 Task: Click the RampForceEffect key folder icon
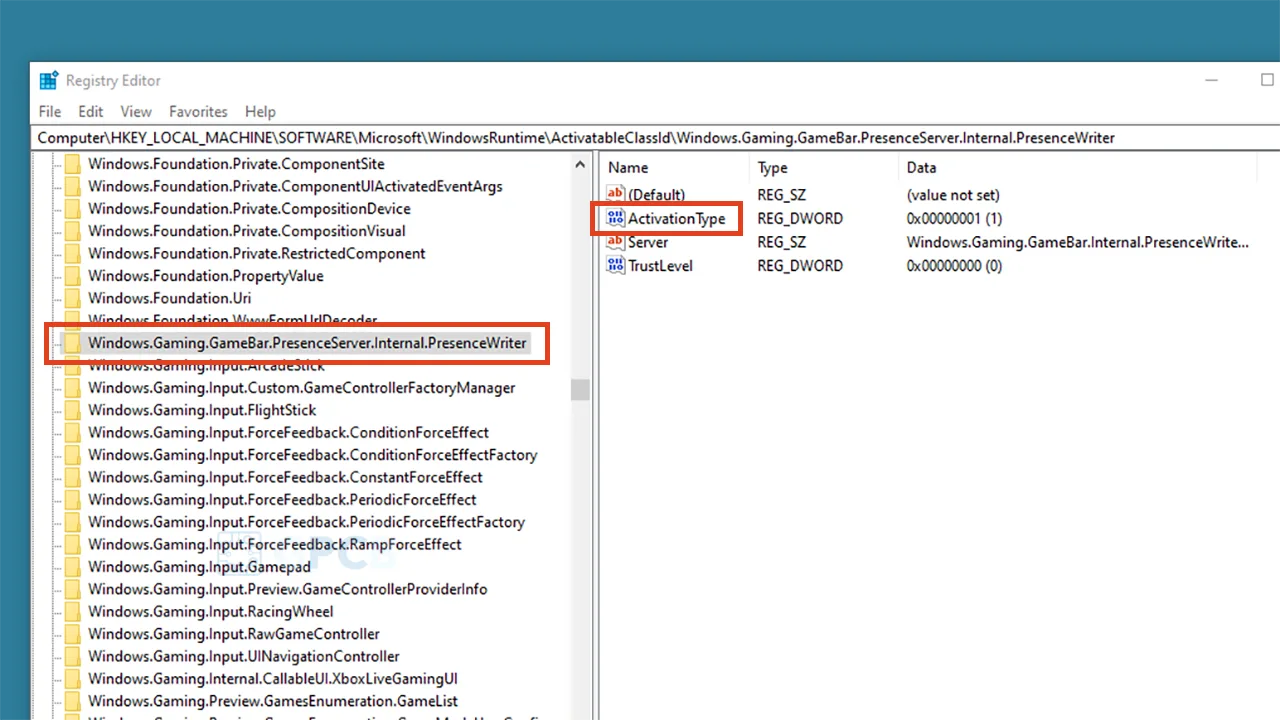(x=72, y=545)
